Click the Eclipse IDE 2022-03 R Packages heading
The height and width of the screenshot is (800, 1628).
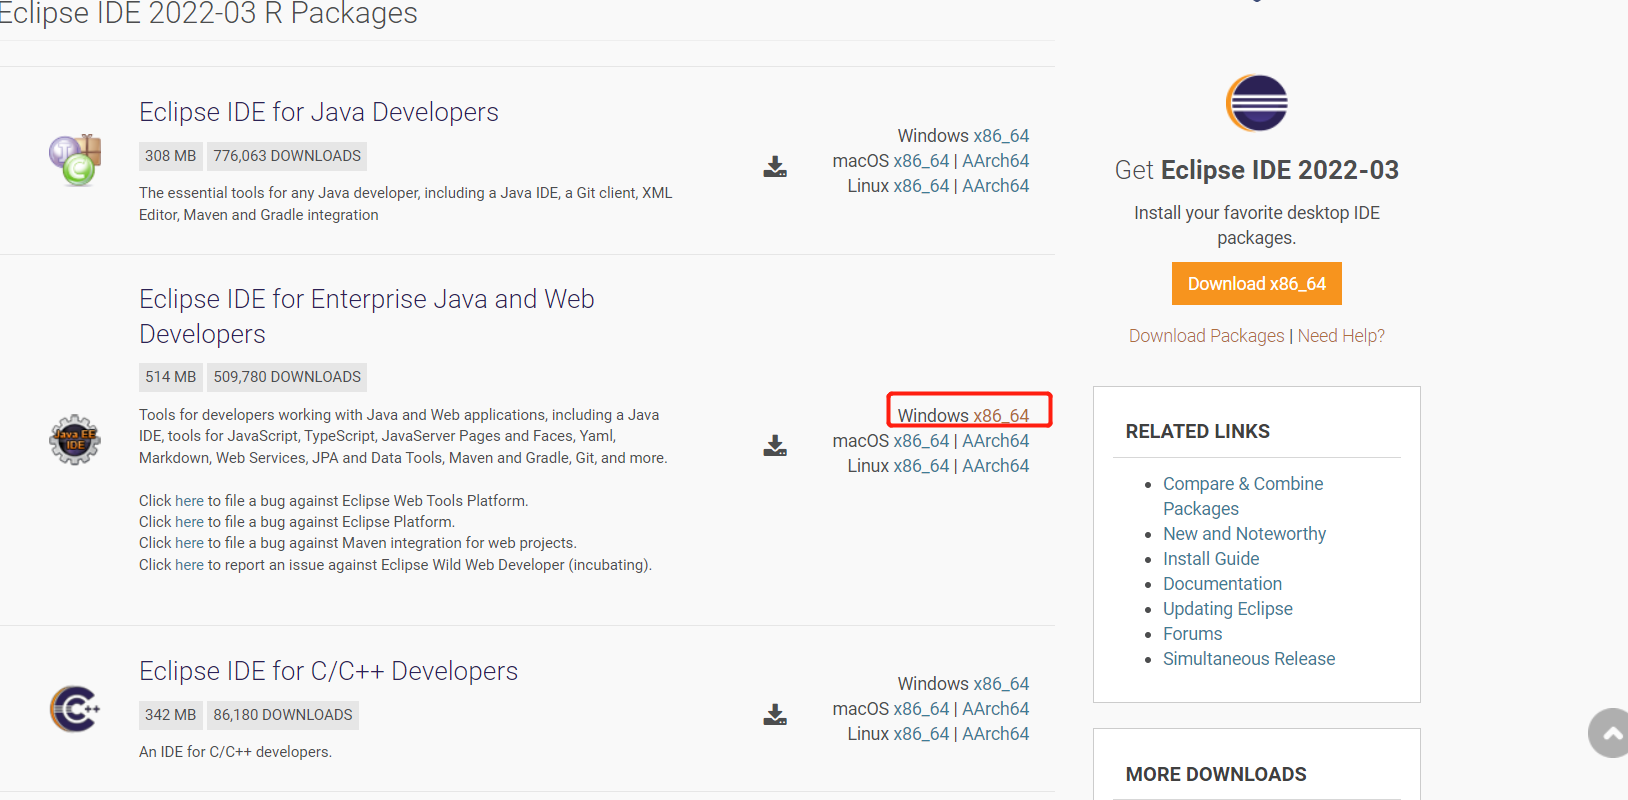tap(208, 14)
